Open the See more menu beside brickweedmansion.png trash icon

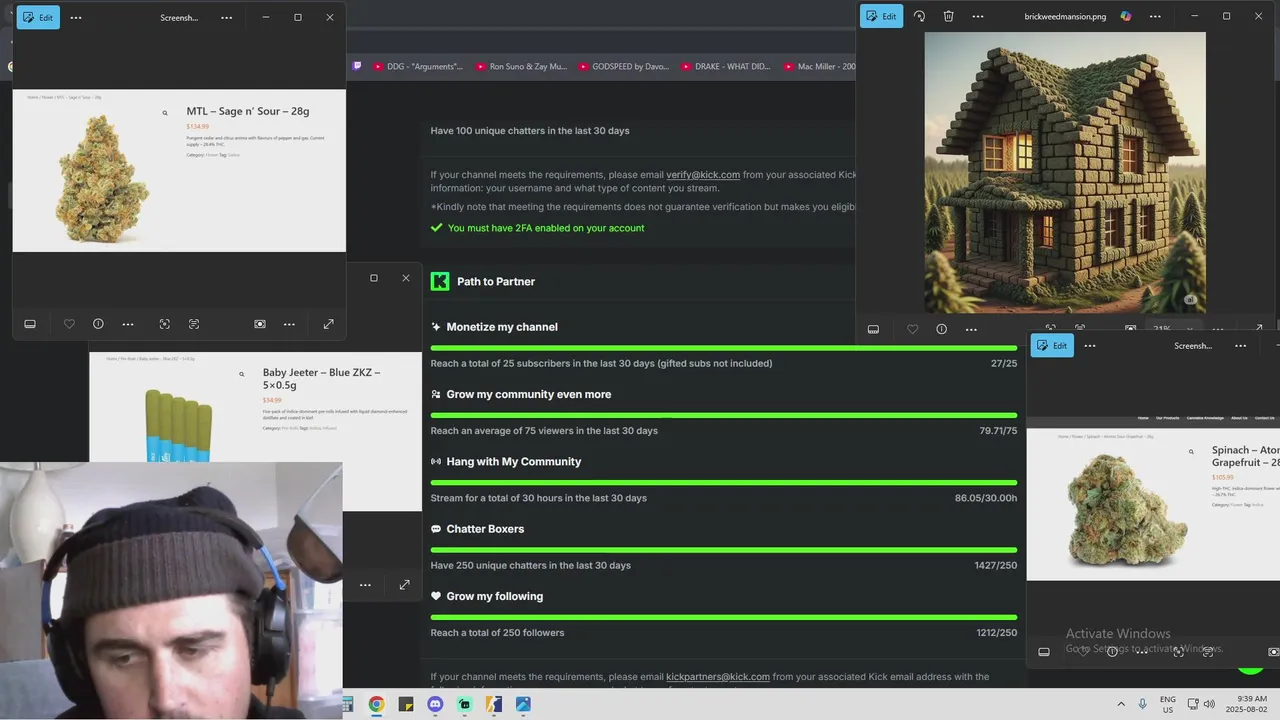[978, 16]
